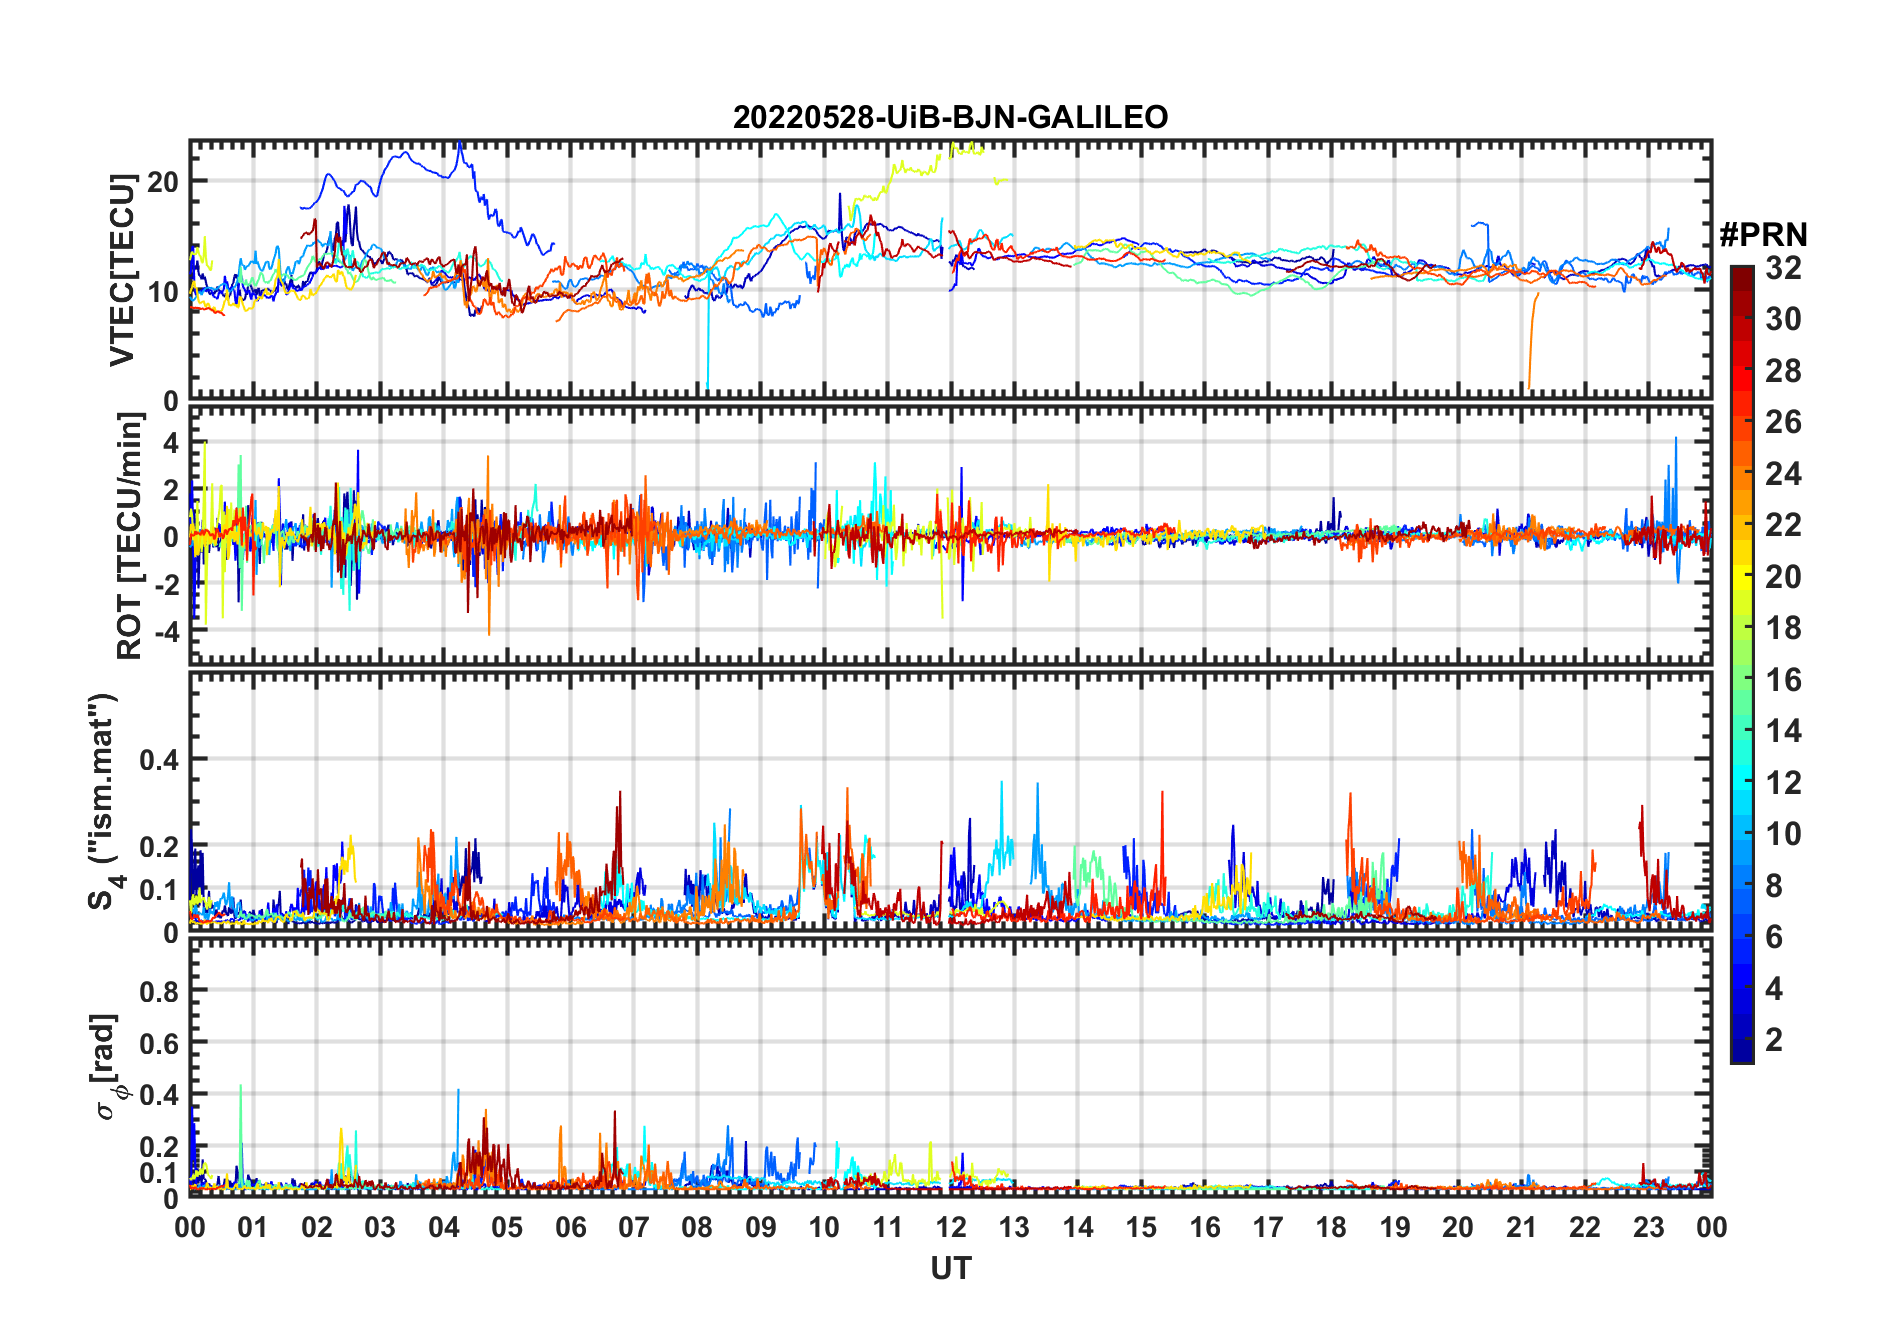Click the plot title "20220528-UiB-BJN-GALILEO"
The width and height of the screenshot is (1902, 1330).
[950, 117]
